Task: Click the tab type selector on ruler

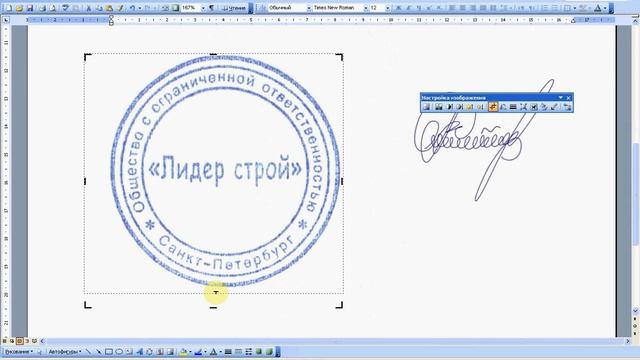Action: 6,20
